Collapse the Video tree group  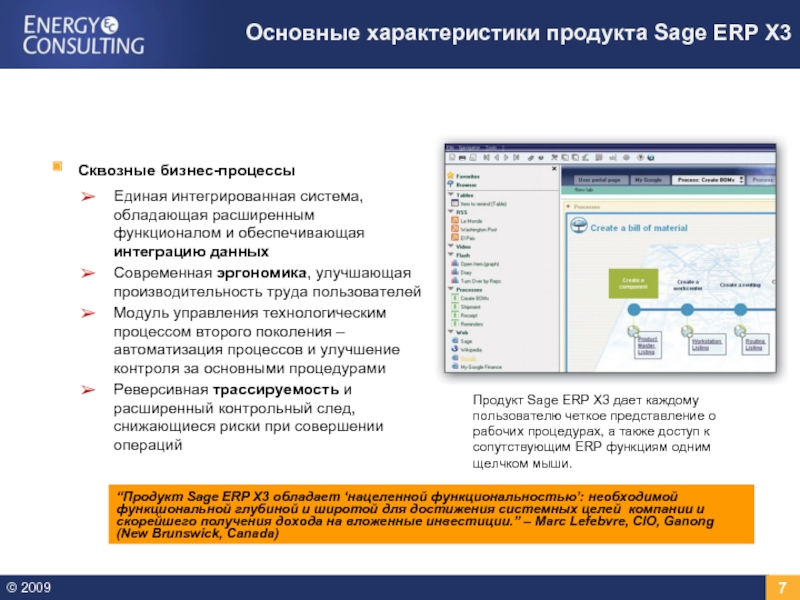[451, 245]
